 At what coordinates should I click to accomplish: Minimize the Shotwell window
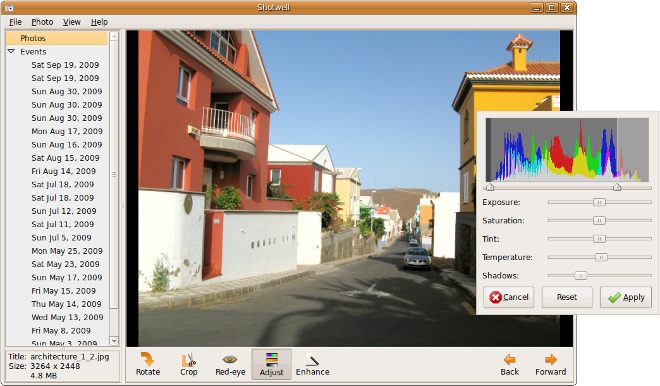537,8
